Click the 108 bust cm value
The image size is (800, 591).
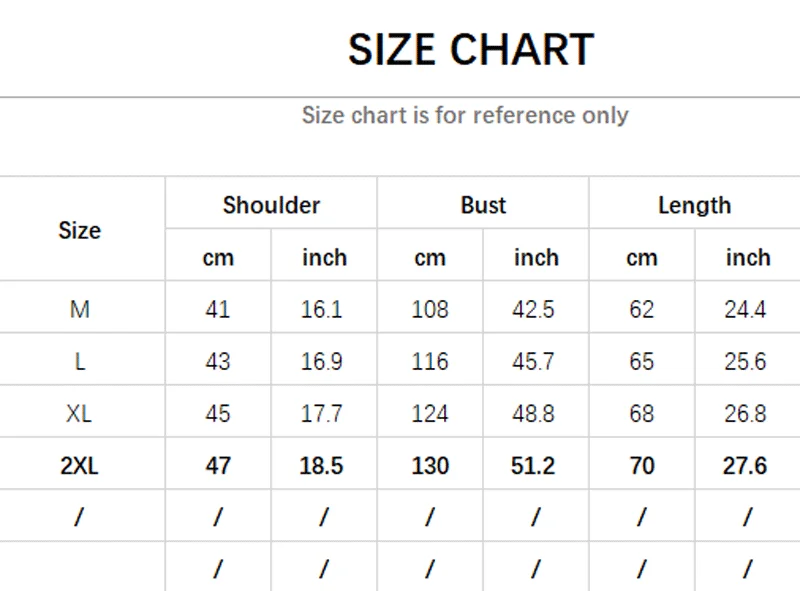(430, 309)
